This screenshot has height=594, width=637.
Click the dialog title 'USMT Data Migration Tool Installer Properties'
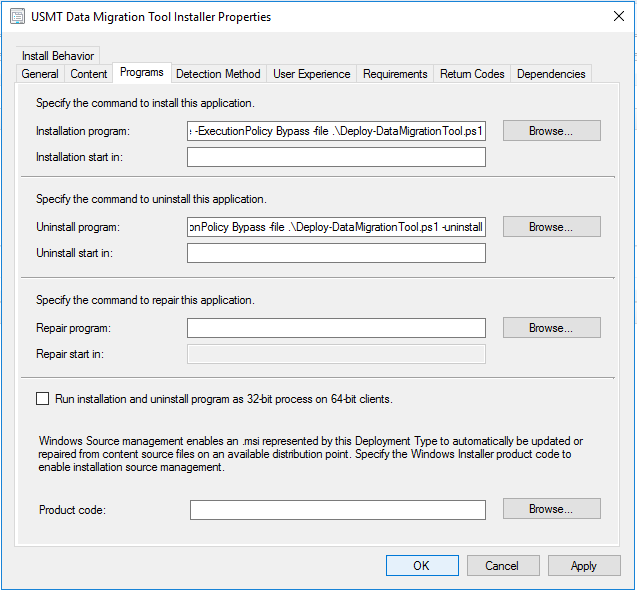[151, 17]
